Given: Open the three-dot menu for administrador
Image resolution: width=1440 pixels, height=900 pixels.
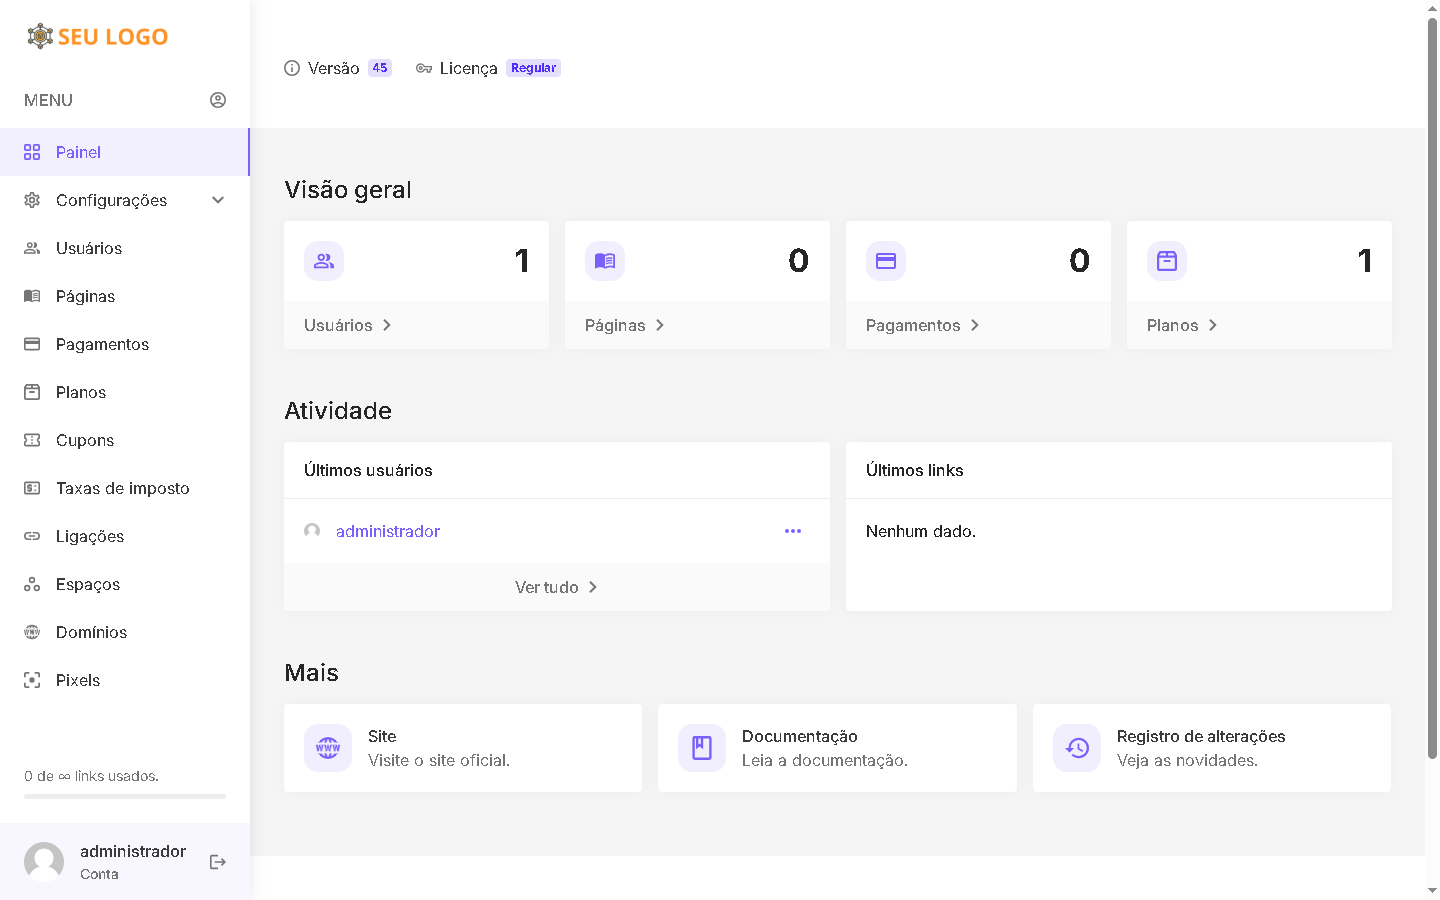Looking at the screenshot, I should [793, 531].
